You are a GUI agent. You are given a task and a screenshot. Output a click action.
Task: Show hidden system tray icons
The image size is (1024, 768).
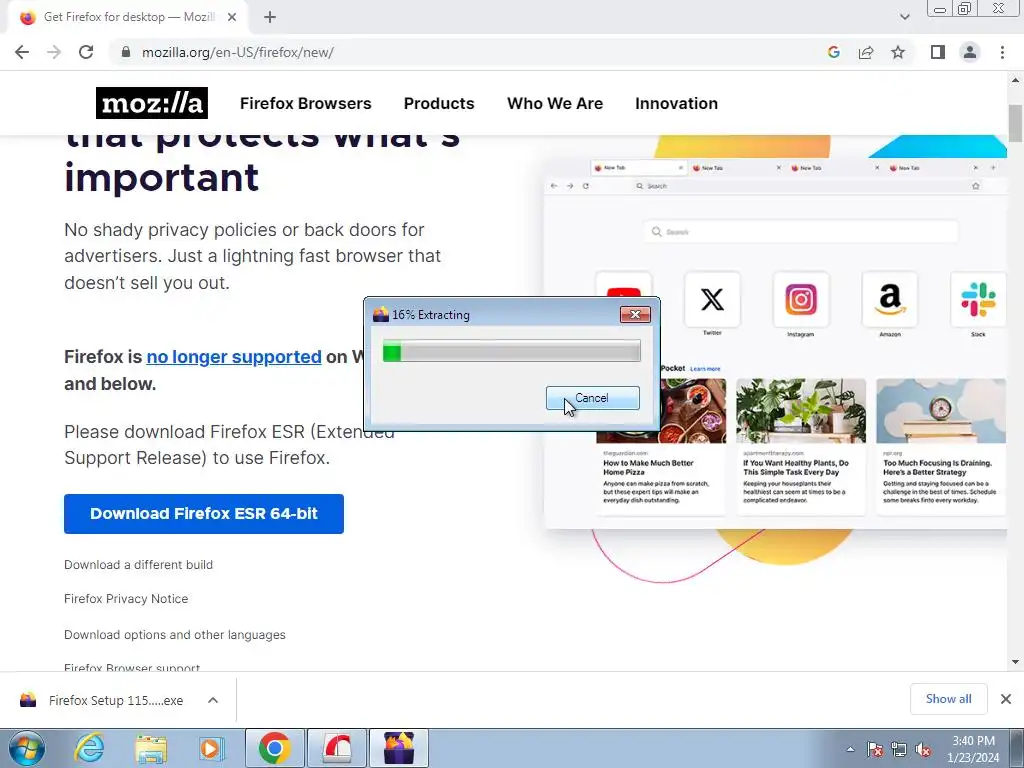pos(850,749)
